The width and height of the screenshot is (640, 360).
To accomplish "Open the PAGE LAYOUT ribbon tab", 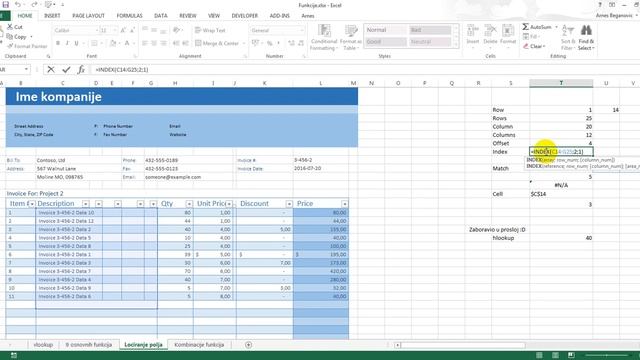I will [89, 16].
